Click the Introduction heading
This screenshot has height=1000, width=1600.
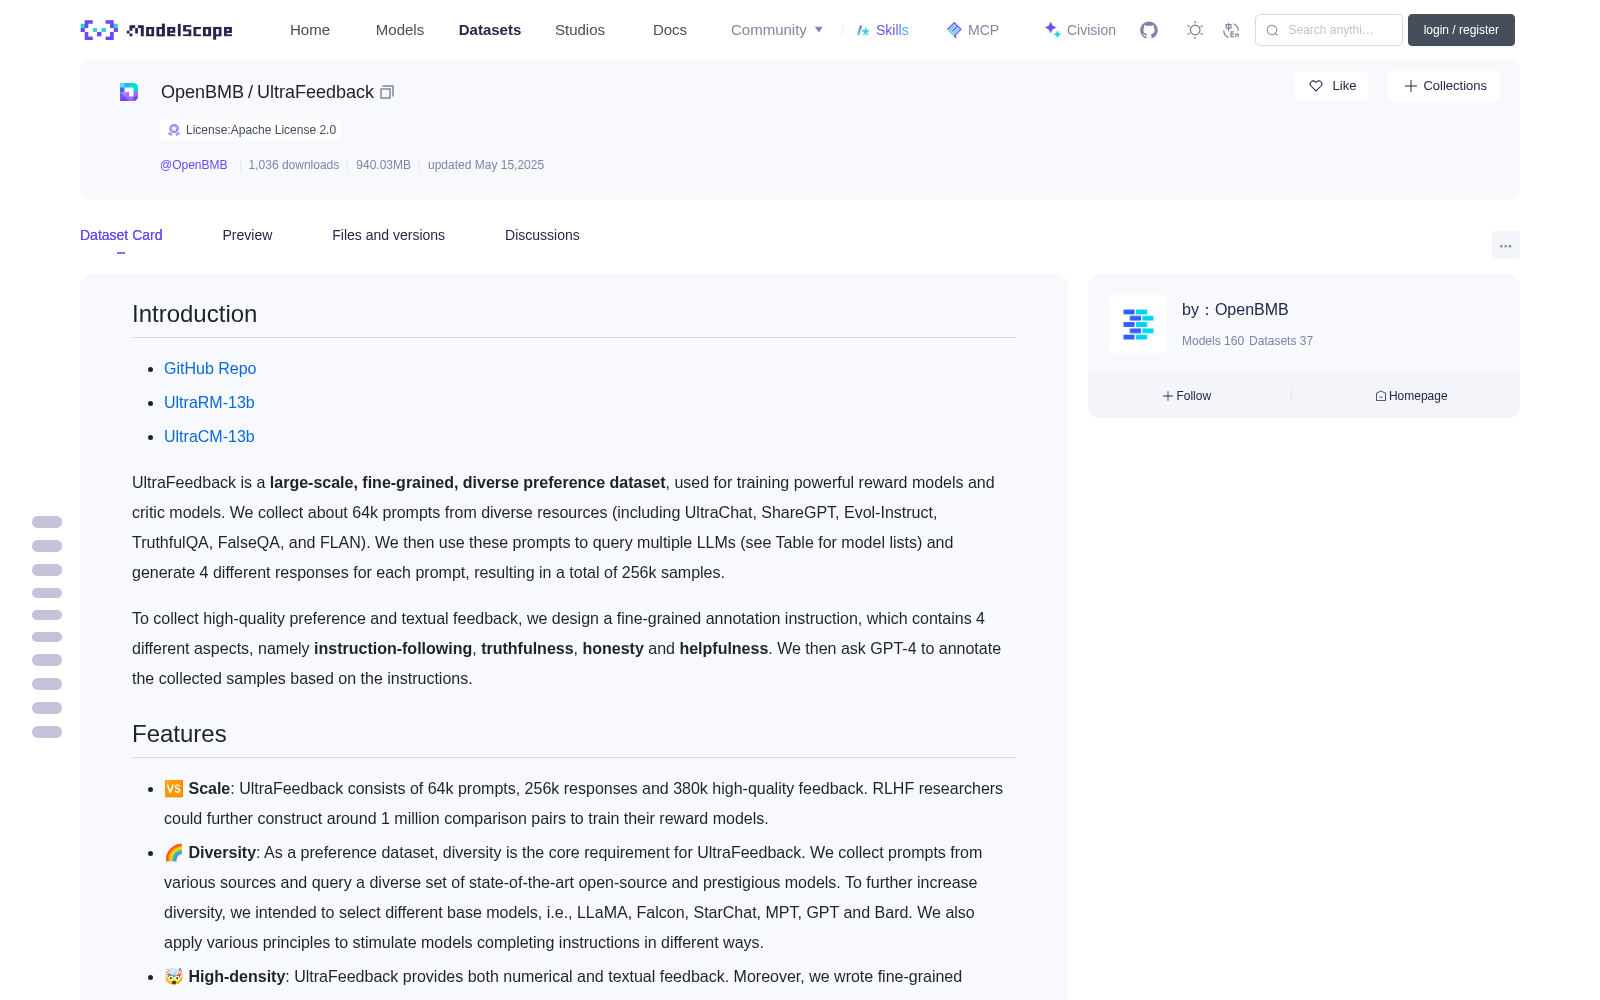(195, 314)
